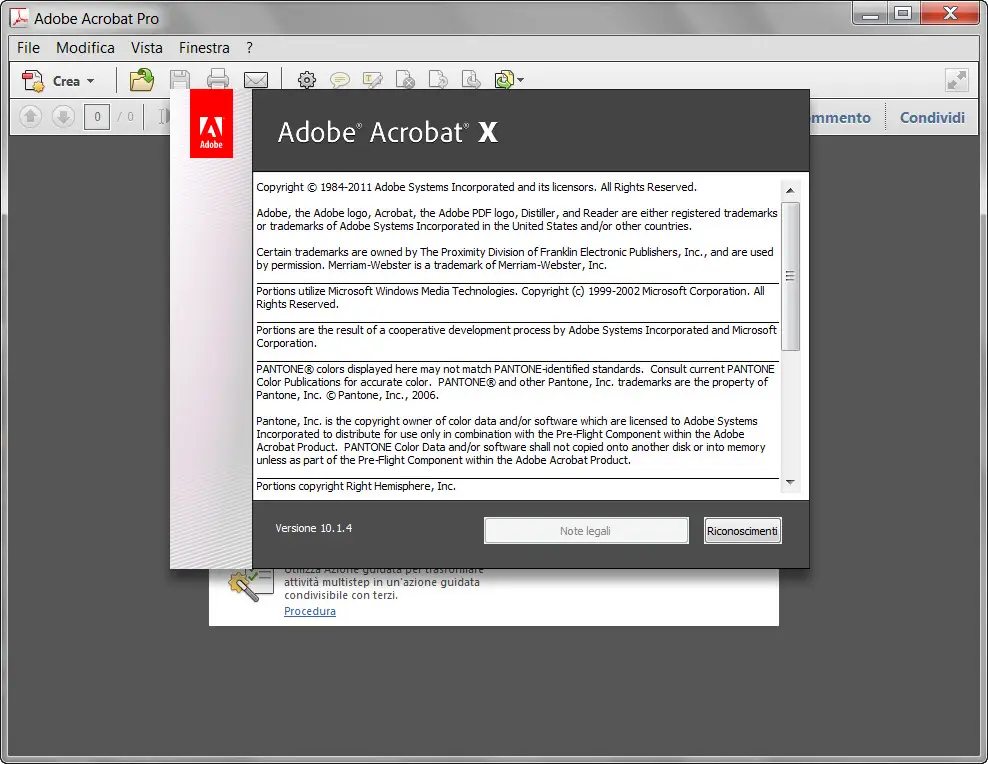The height and width of the screenshot is (764, 988).
Task: Select the sticky note comment icon
Action: pos(340,80)
